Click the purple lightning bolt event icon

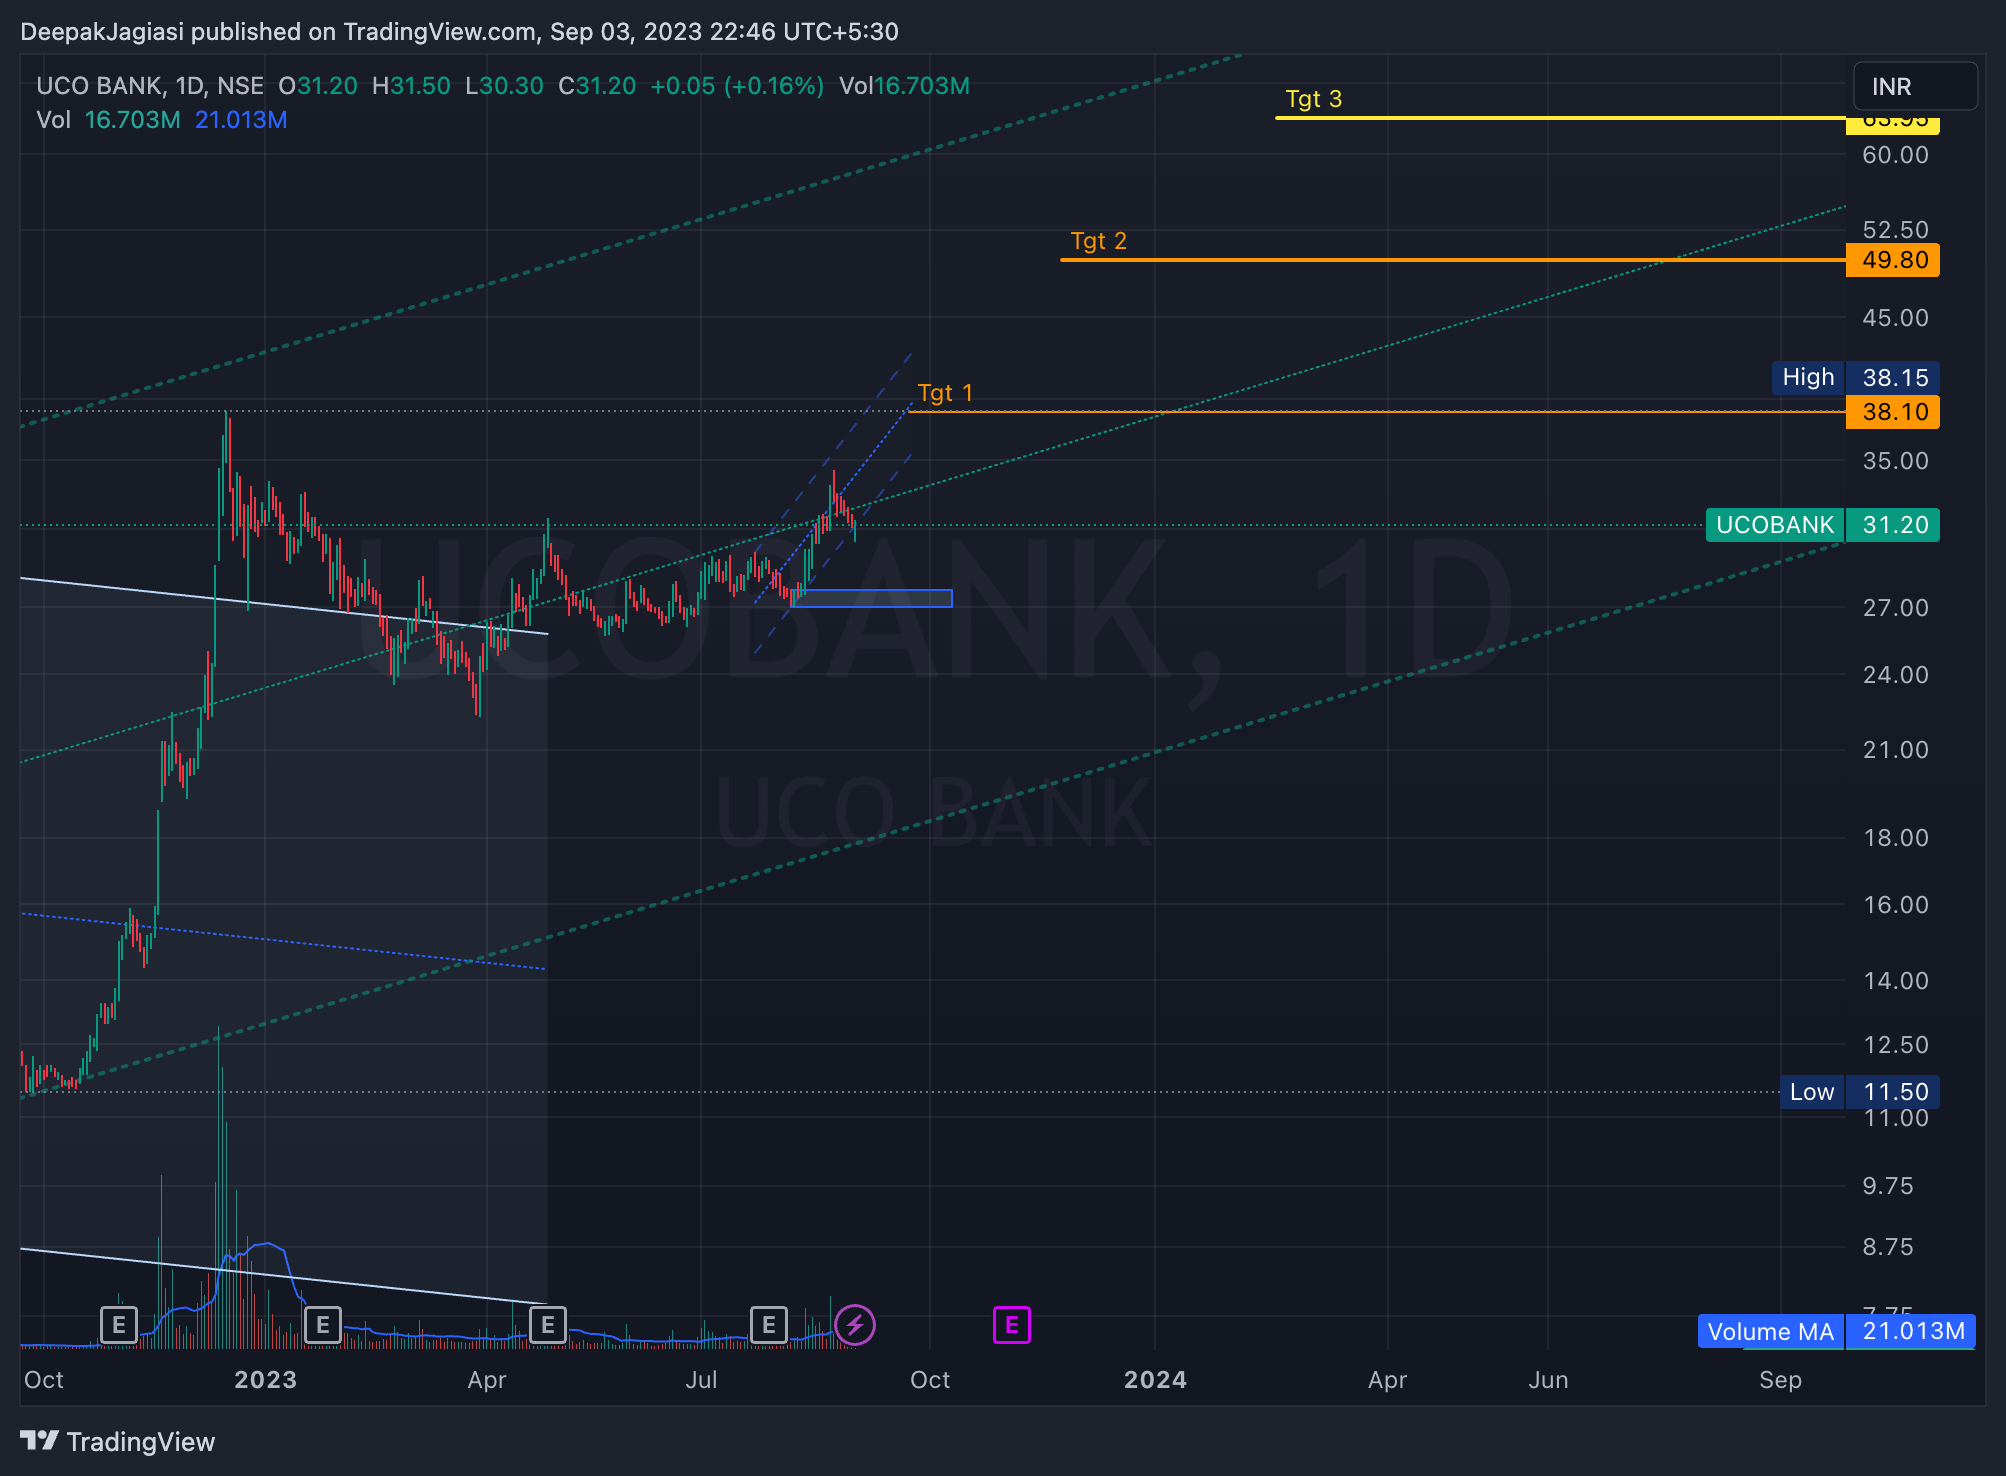(x=855, y=1326)
